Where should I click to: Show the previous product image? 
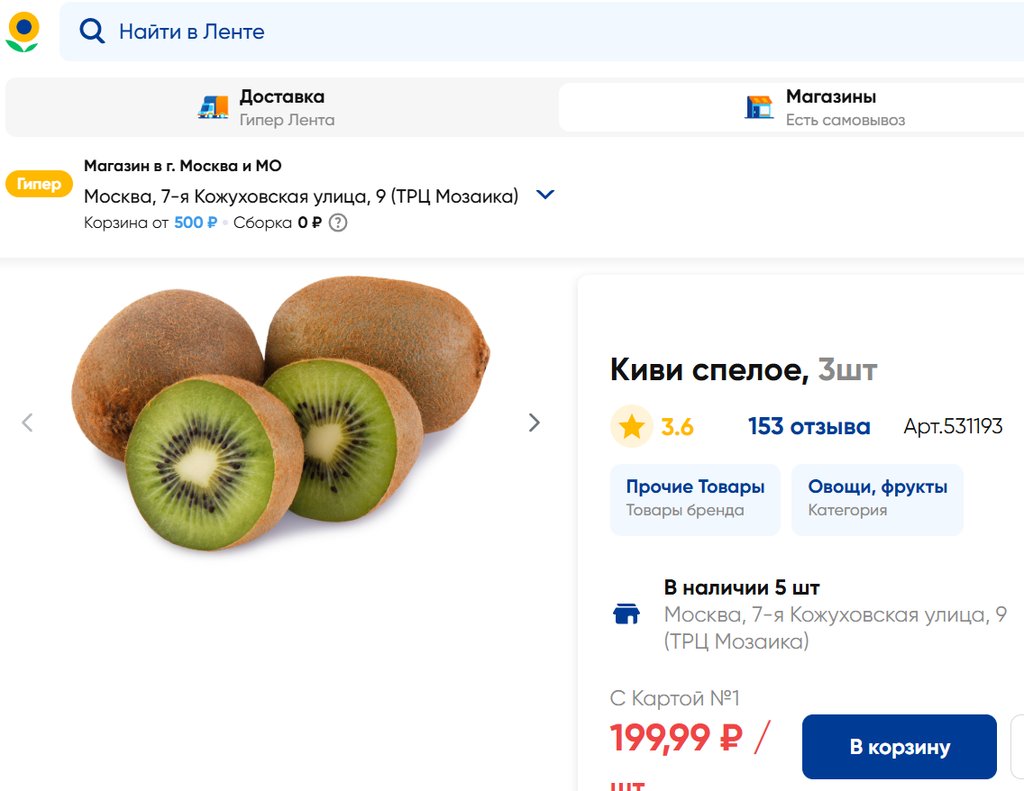click(27, 423)
